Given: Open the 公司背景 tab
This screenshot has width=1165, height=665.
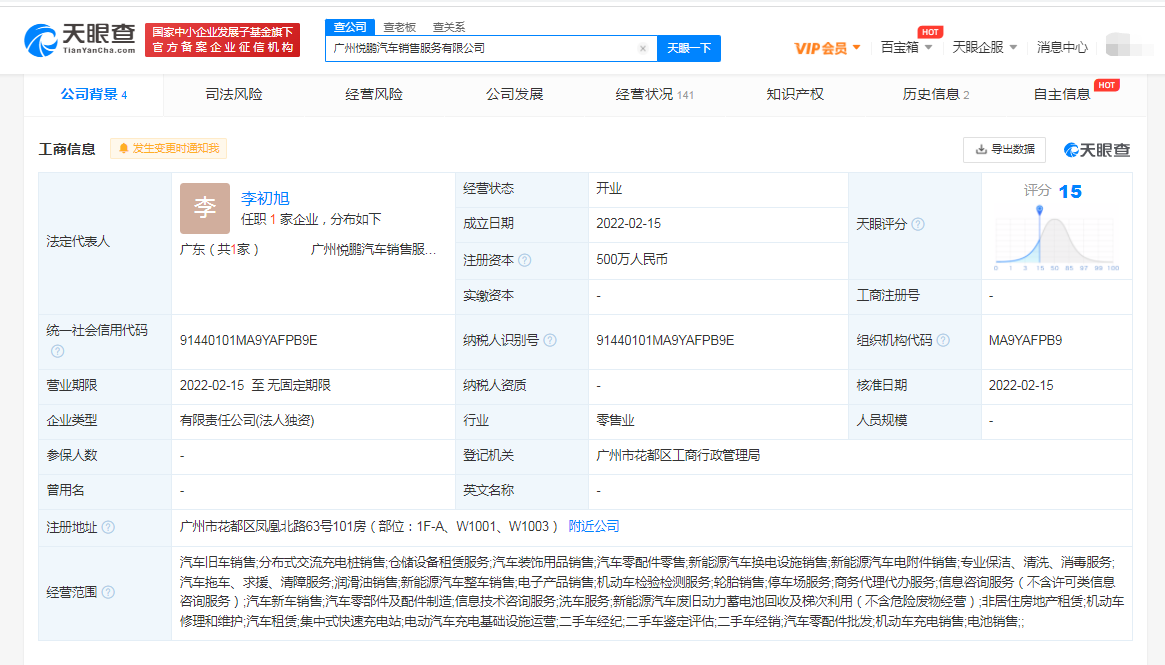Looking at the screenshot, I should pyautogui.click(x=94, y=94).
